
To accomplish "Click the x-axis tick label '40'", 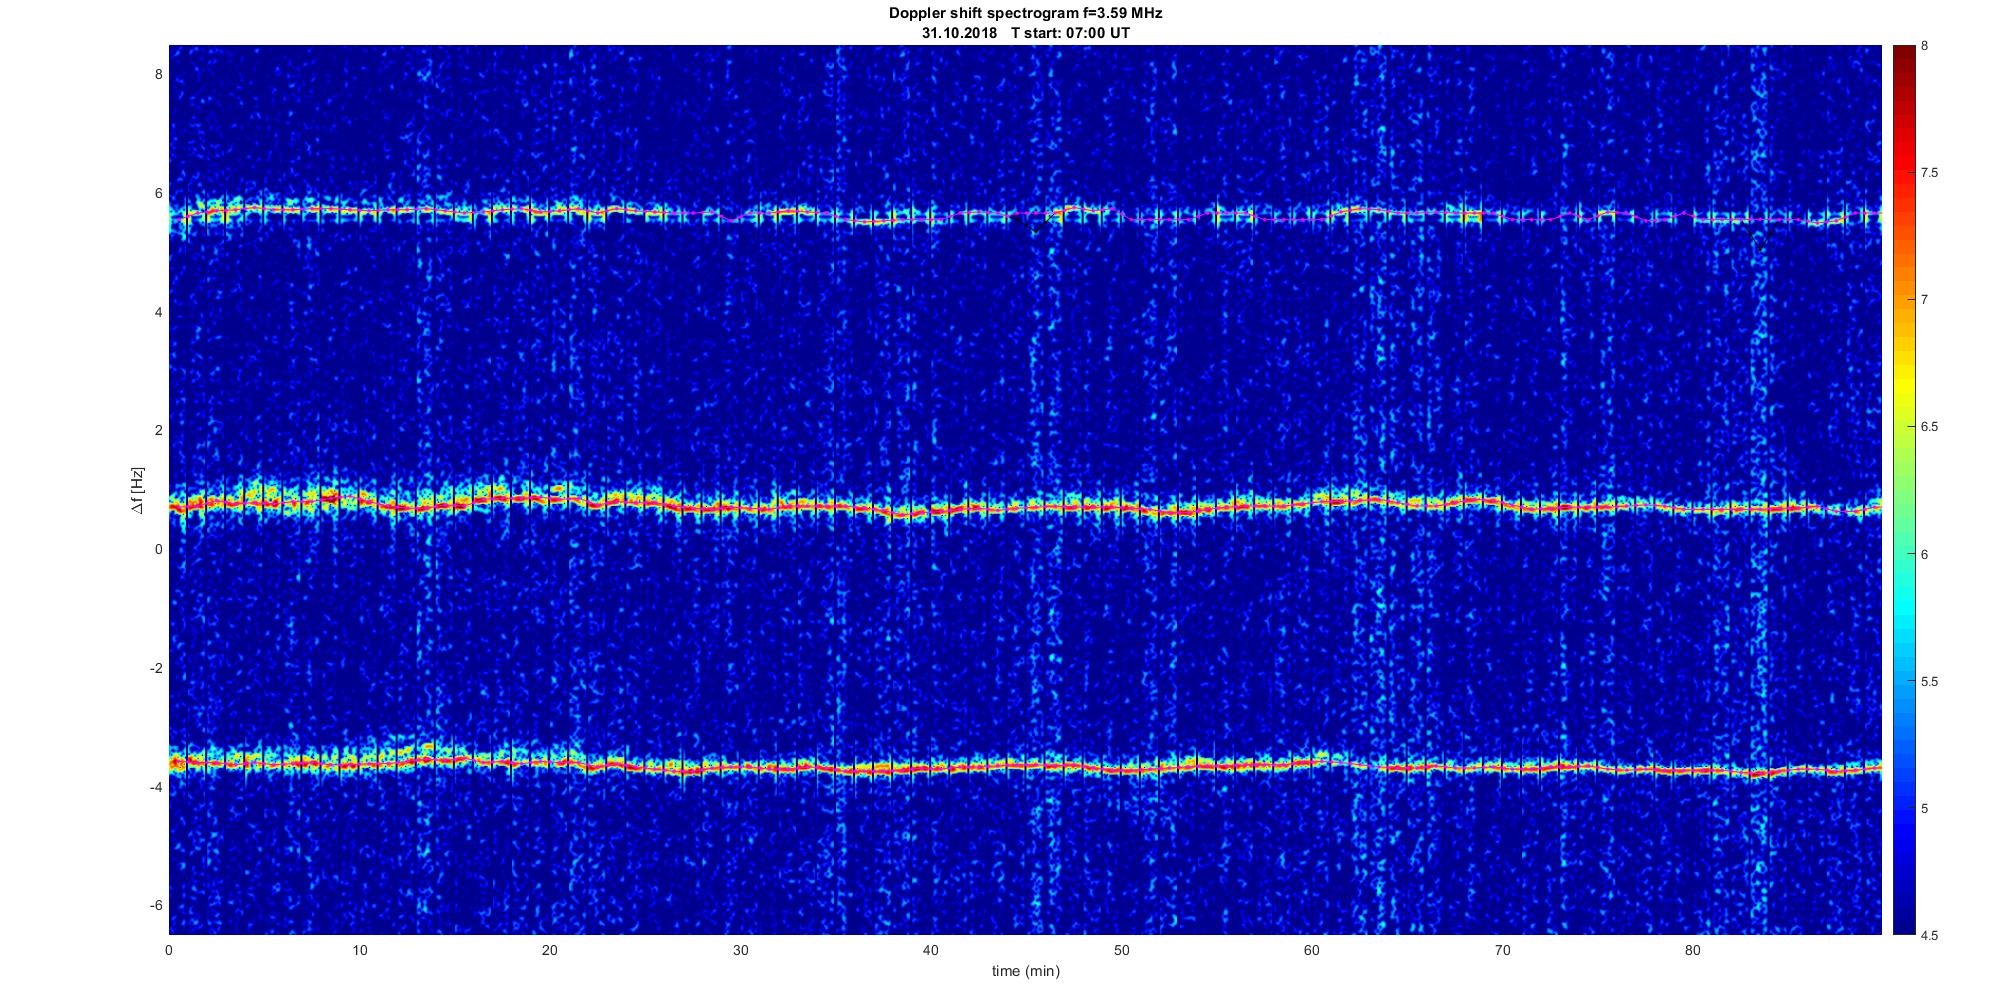I will pyautogui.click(x=931, y=950).
